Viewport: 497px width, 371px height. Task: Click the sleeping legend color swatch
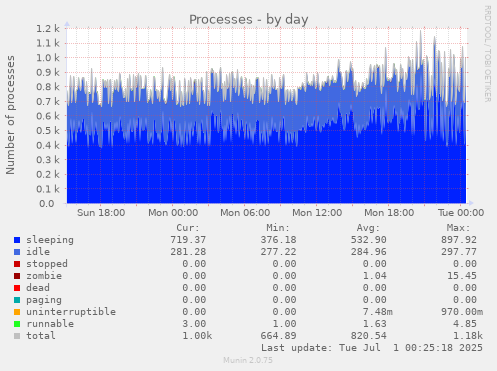pos(17,240)
